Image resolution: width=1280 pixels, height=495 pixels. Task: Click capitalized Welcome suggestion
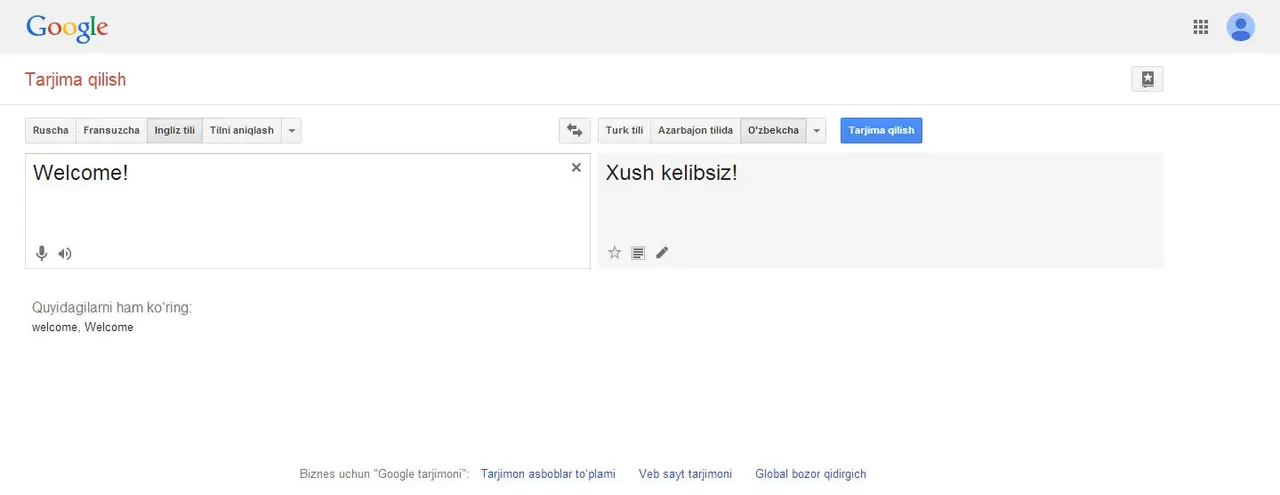109,328
